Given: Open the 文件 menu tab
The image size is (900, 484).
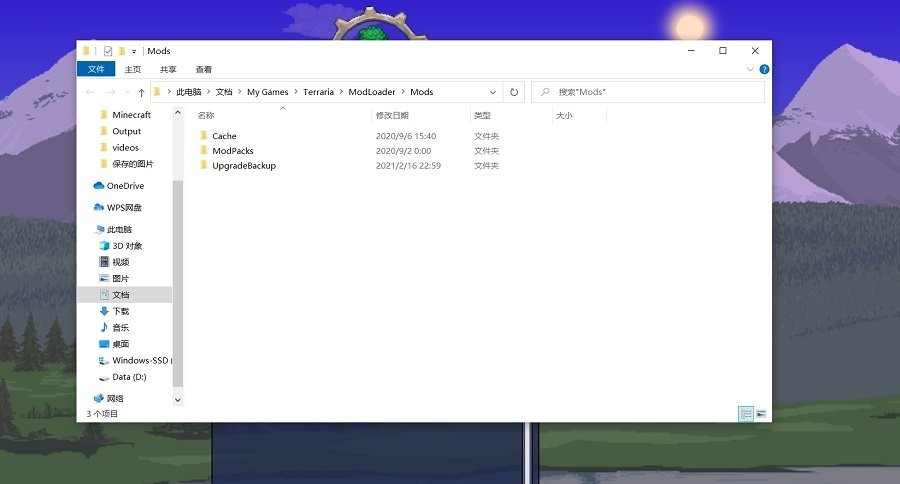Looking at the screenshot, I should point(96,70).
